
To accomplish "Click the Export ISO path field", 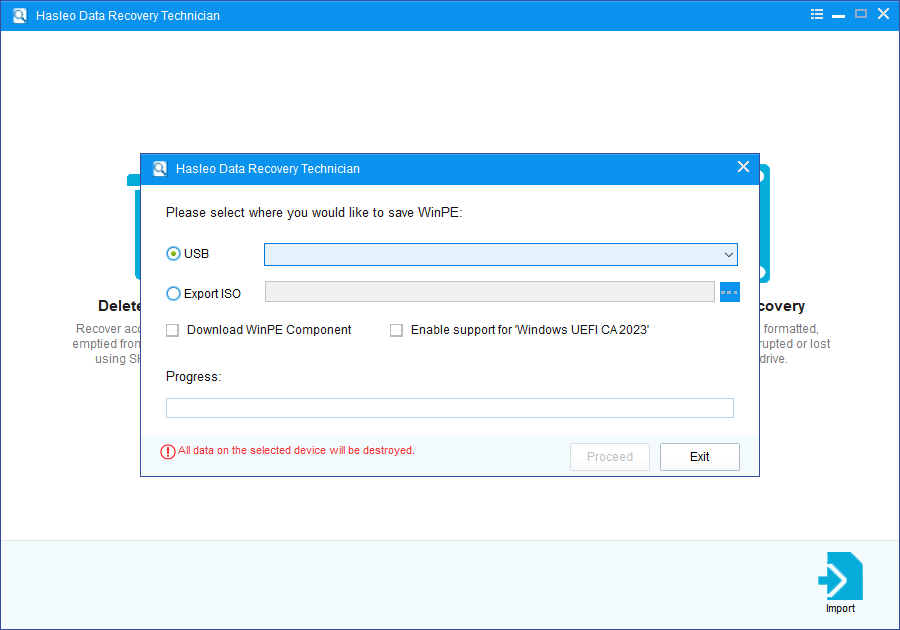I will (490, 292).
